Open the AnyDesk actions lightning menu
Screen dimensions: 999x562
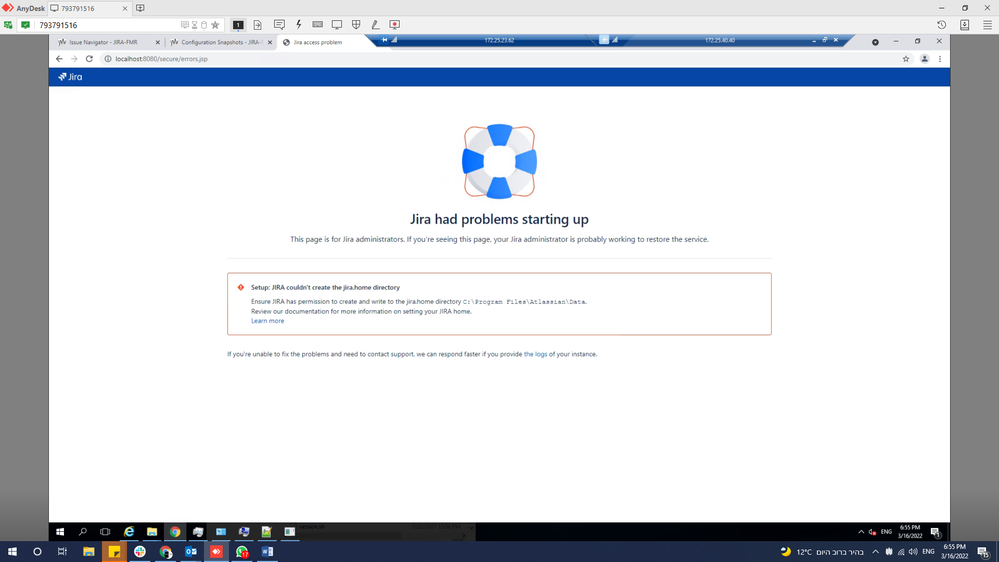tap(298, 25)
